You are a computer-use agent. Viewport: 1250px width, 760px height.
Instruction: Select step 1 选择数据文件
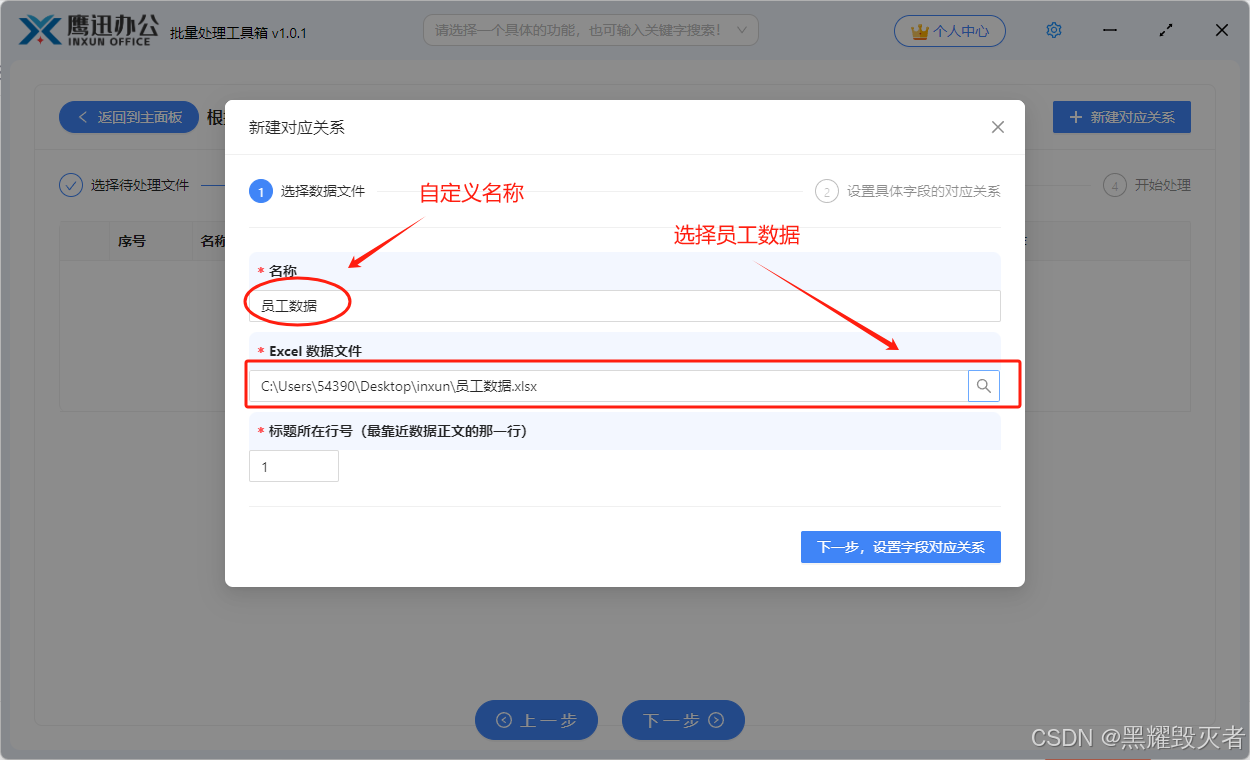point(307,191)
